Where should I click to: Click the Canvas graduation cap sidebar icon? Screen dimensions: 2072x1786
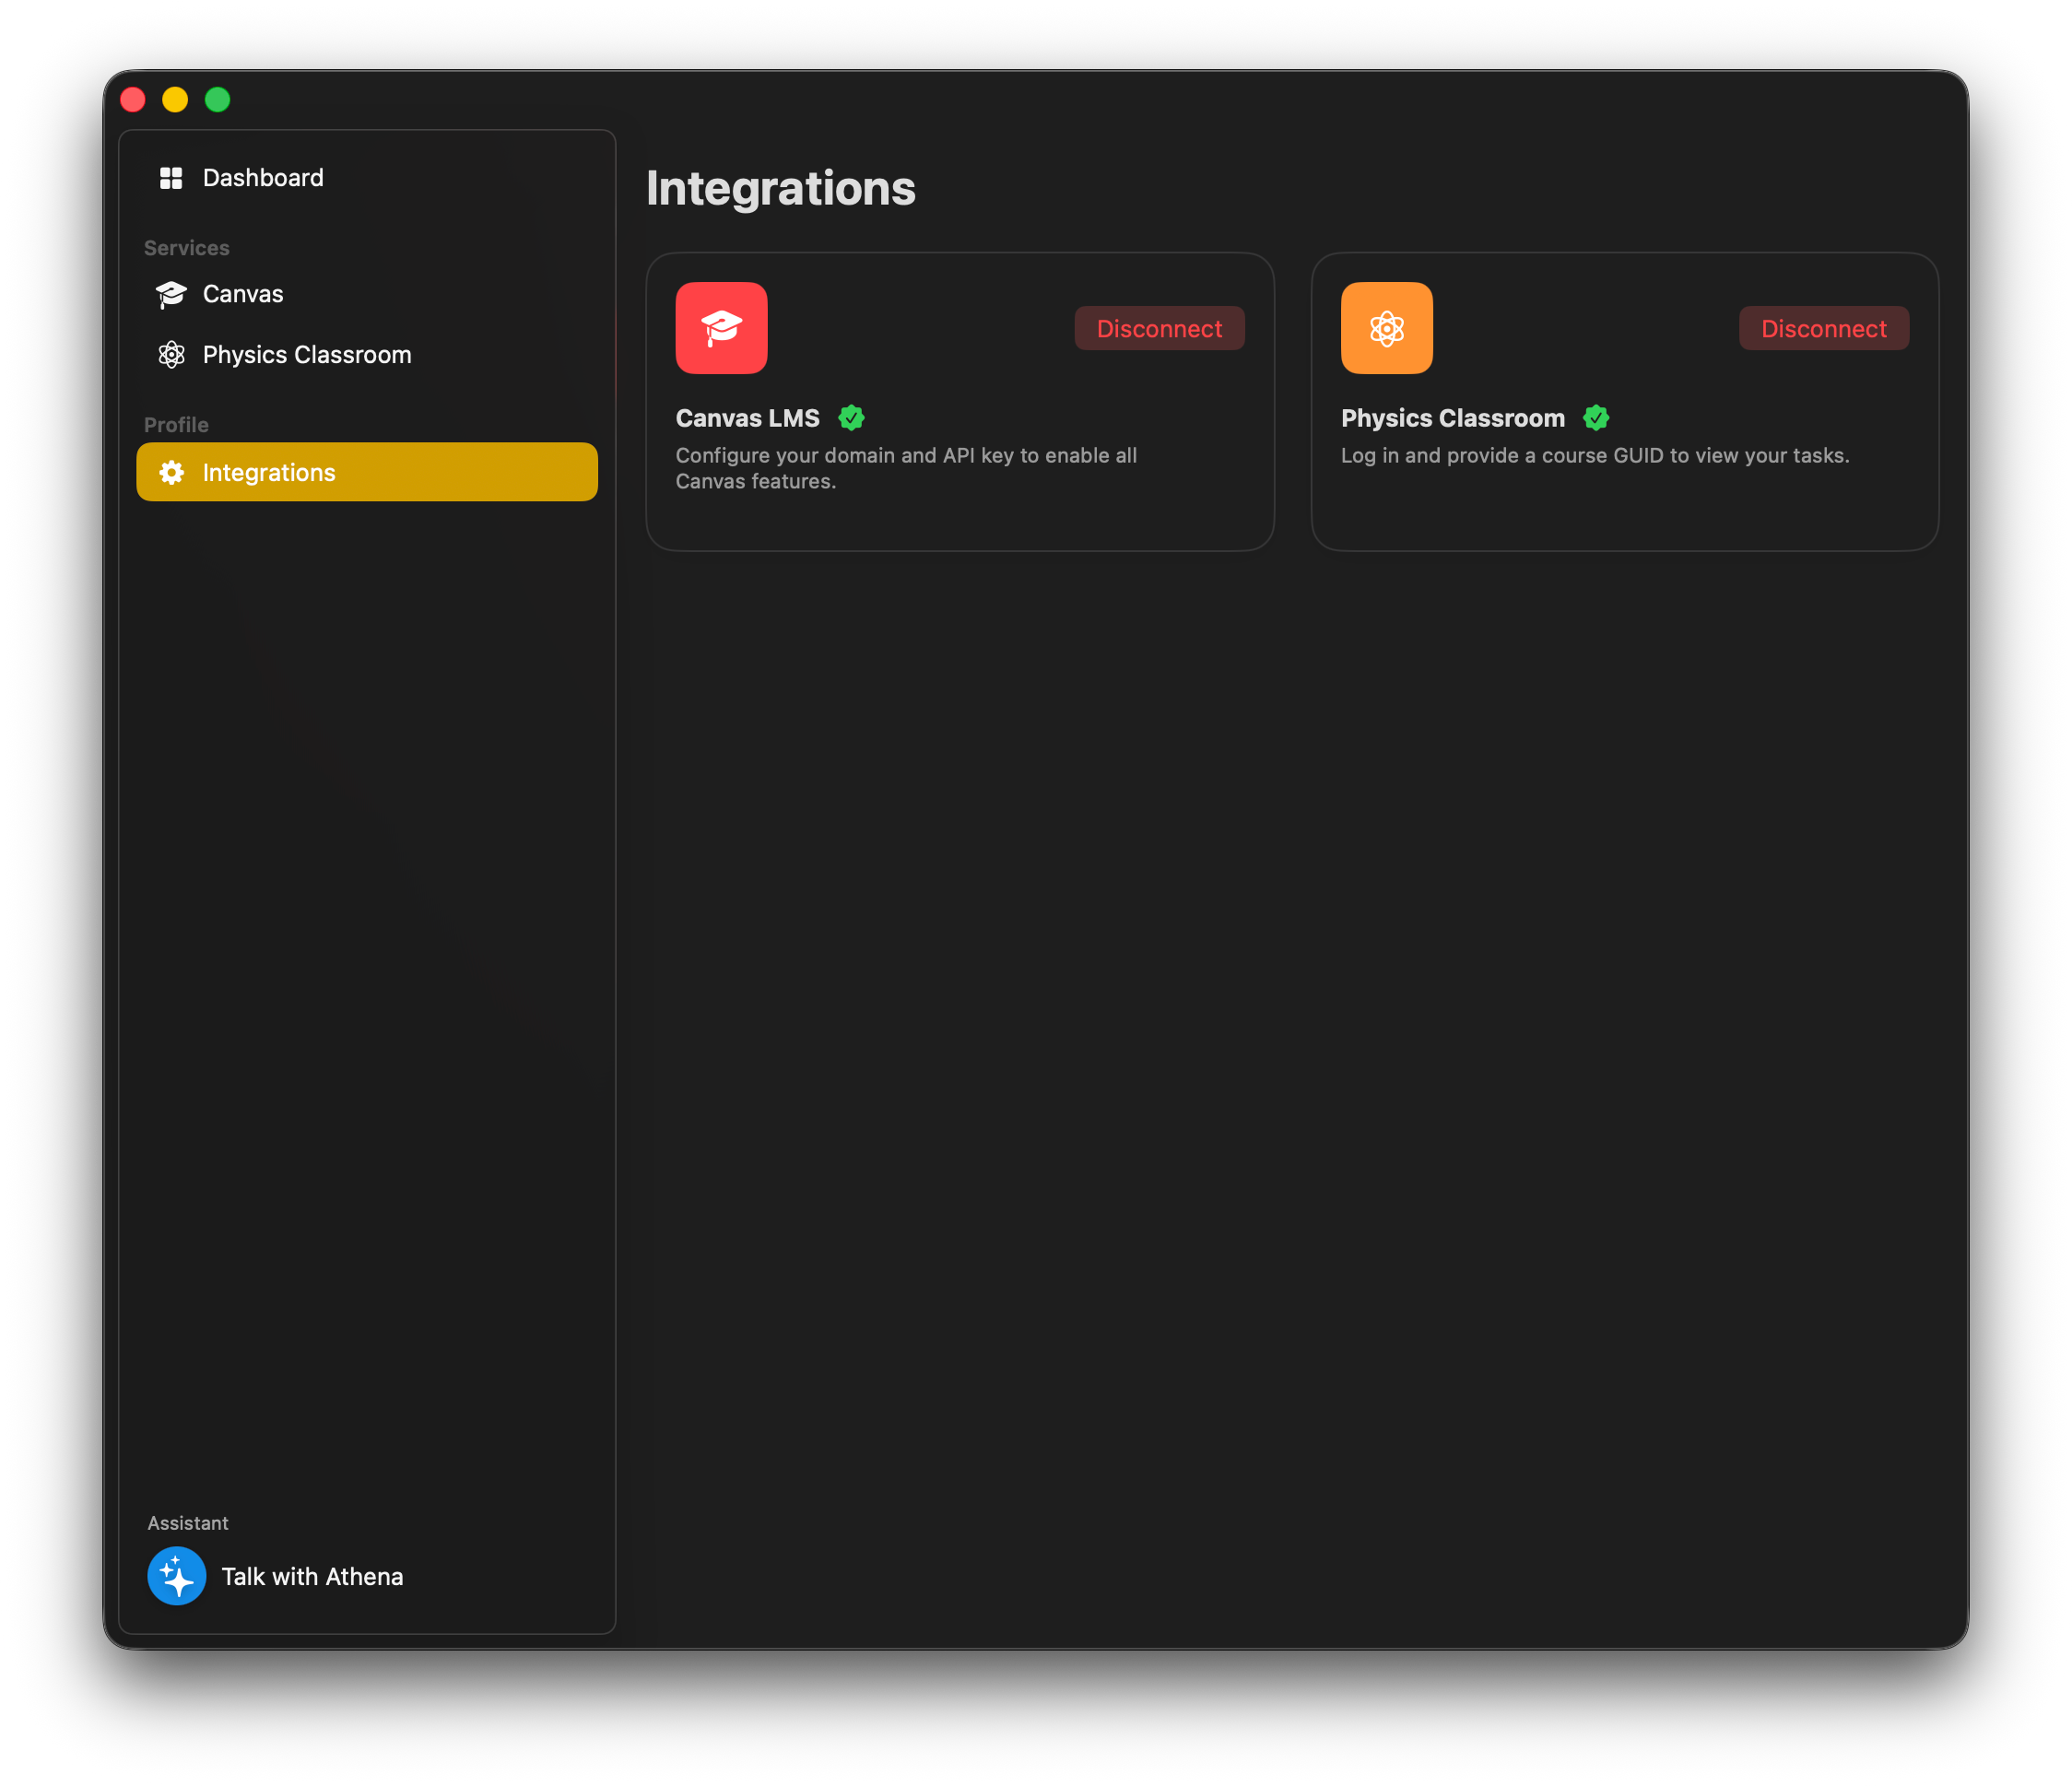(x=171, y=294)
